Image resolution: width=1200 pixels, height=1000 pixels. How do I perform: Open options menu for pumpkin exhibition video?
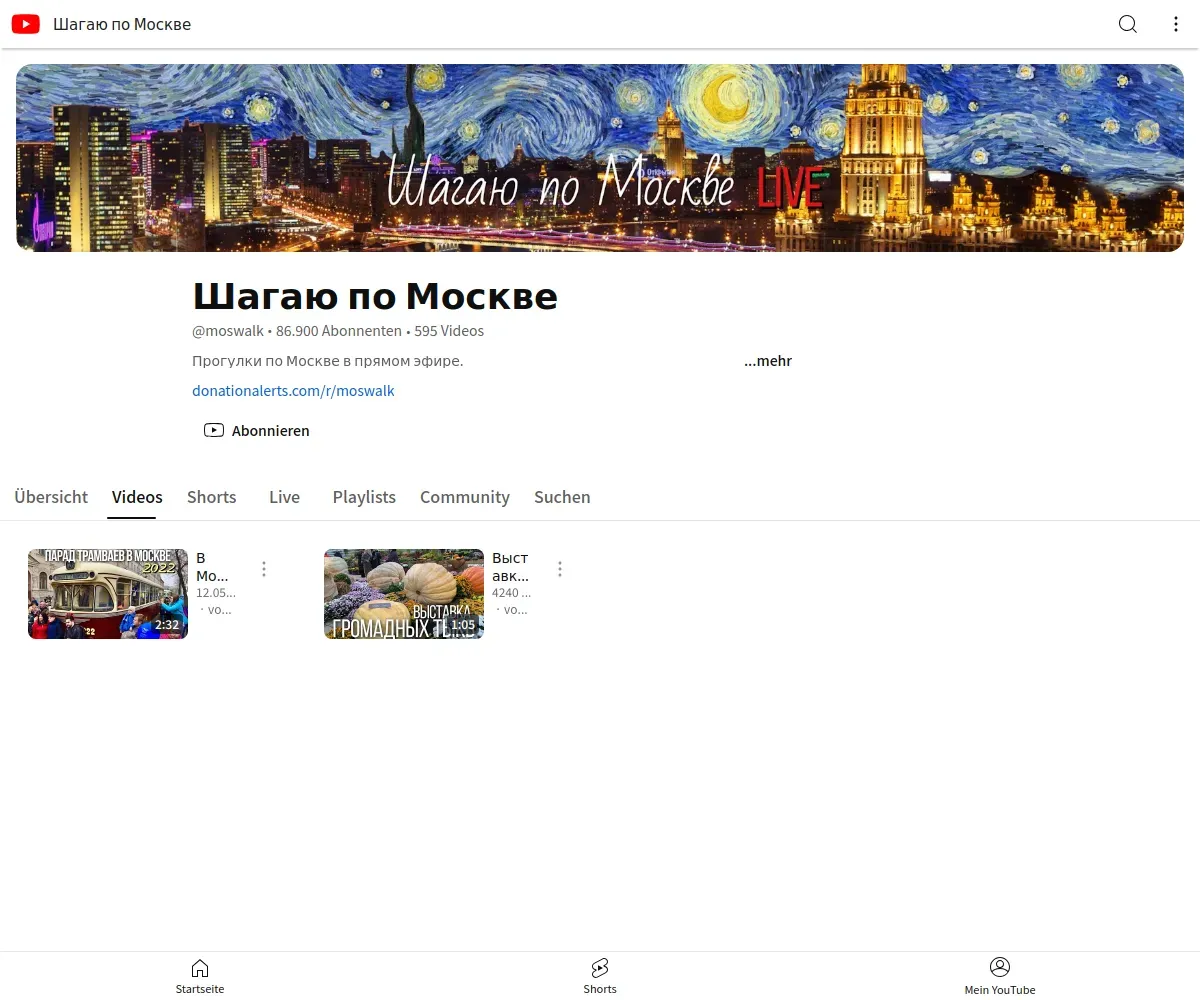coord(560,569)
